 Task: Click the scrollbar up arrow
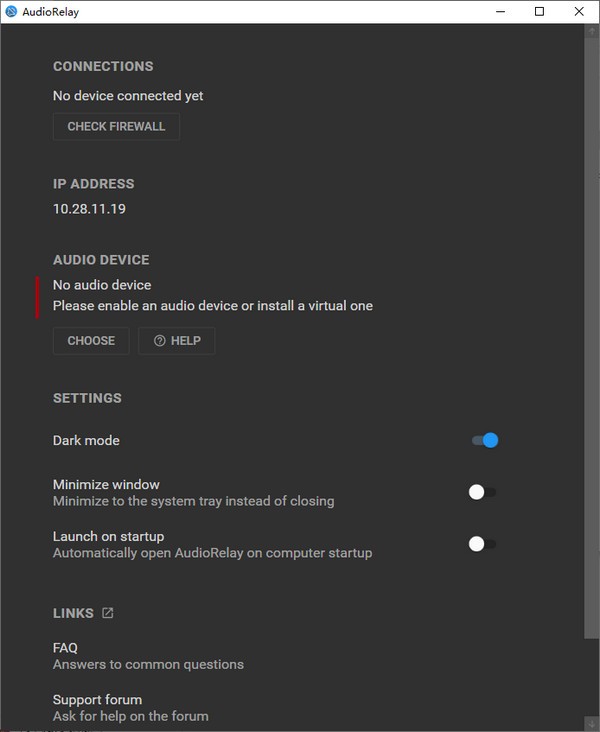tap(592, 31)
